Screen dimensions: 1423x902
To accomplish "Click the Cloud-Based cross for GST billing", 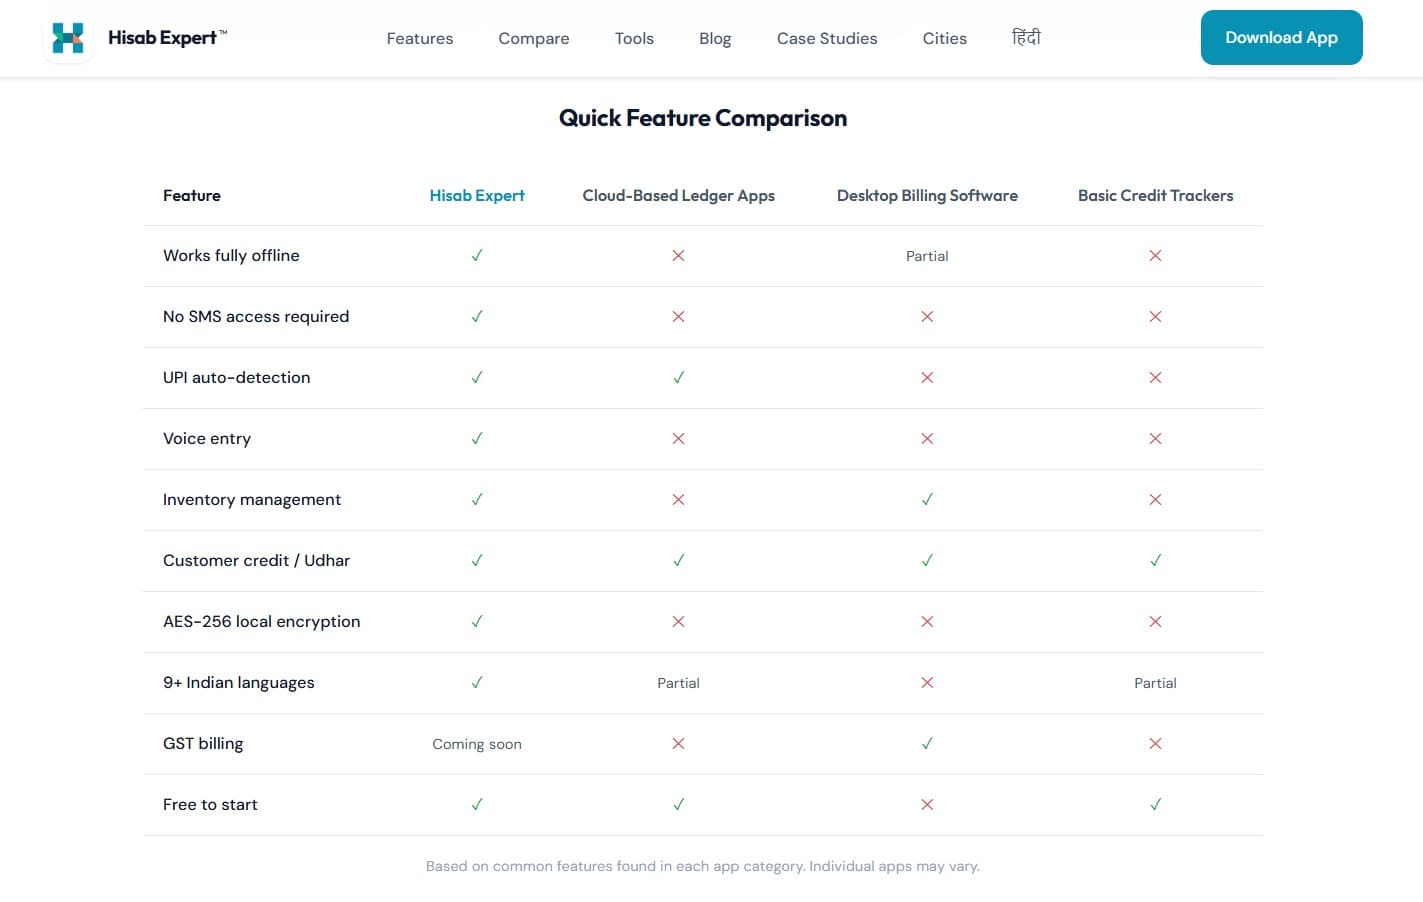I will [678, 743].
